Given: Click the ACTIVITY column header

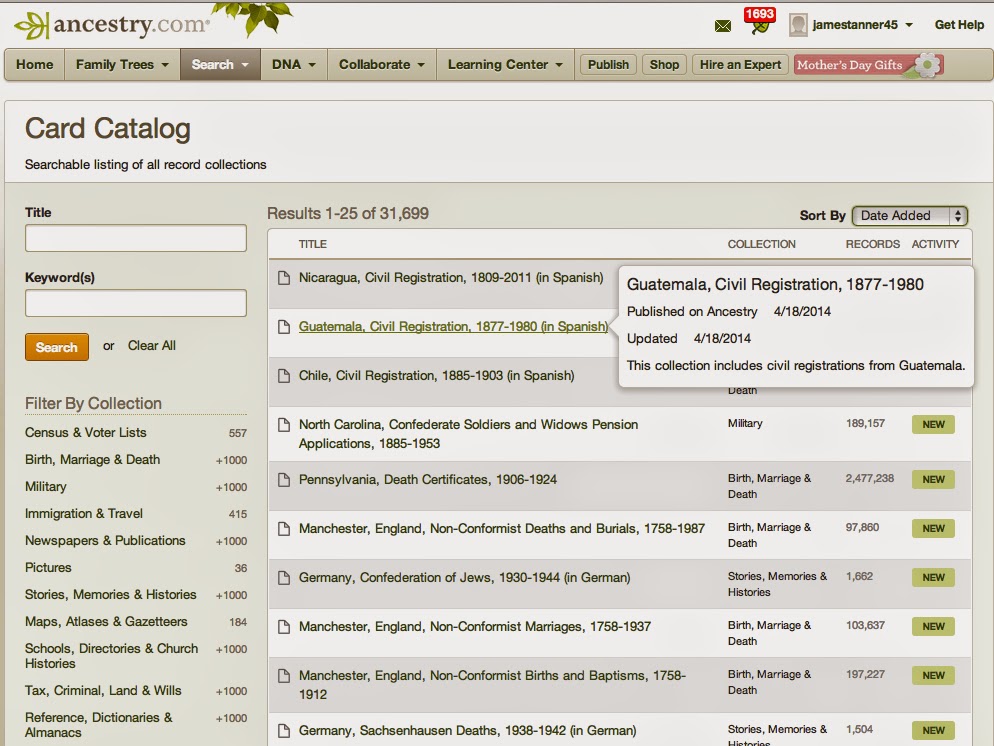Looking at the screenshot, I should click(x=935, y=244).
